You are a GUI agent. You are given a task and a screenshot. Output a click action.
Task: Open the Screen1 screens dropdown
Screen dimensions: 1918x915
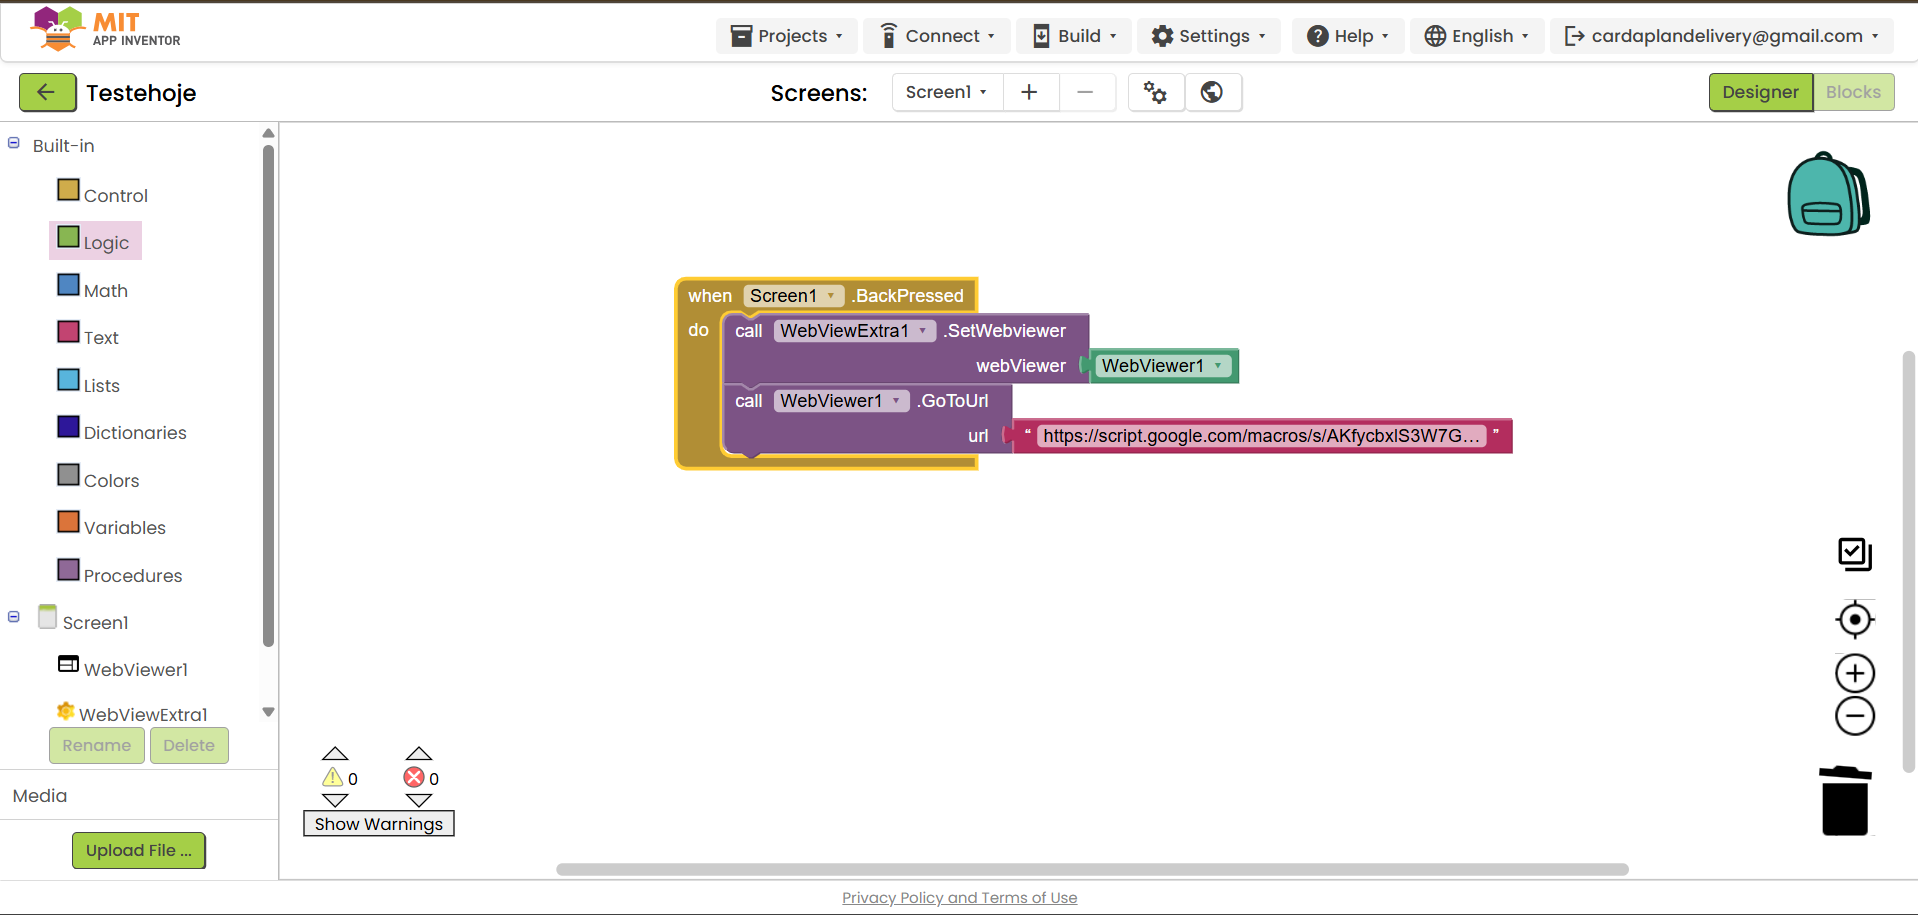coord(946,92)
